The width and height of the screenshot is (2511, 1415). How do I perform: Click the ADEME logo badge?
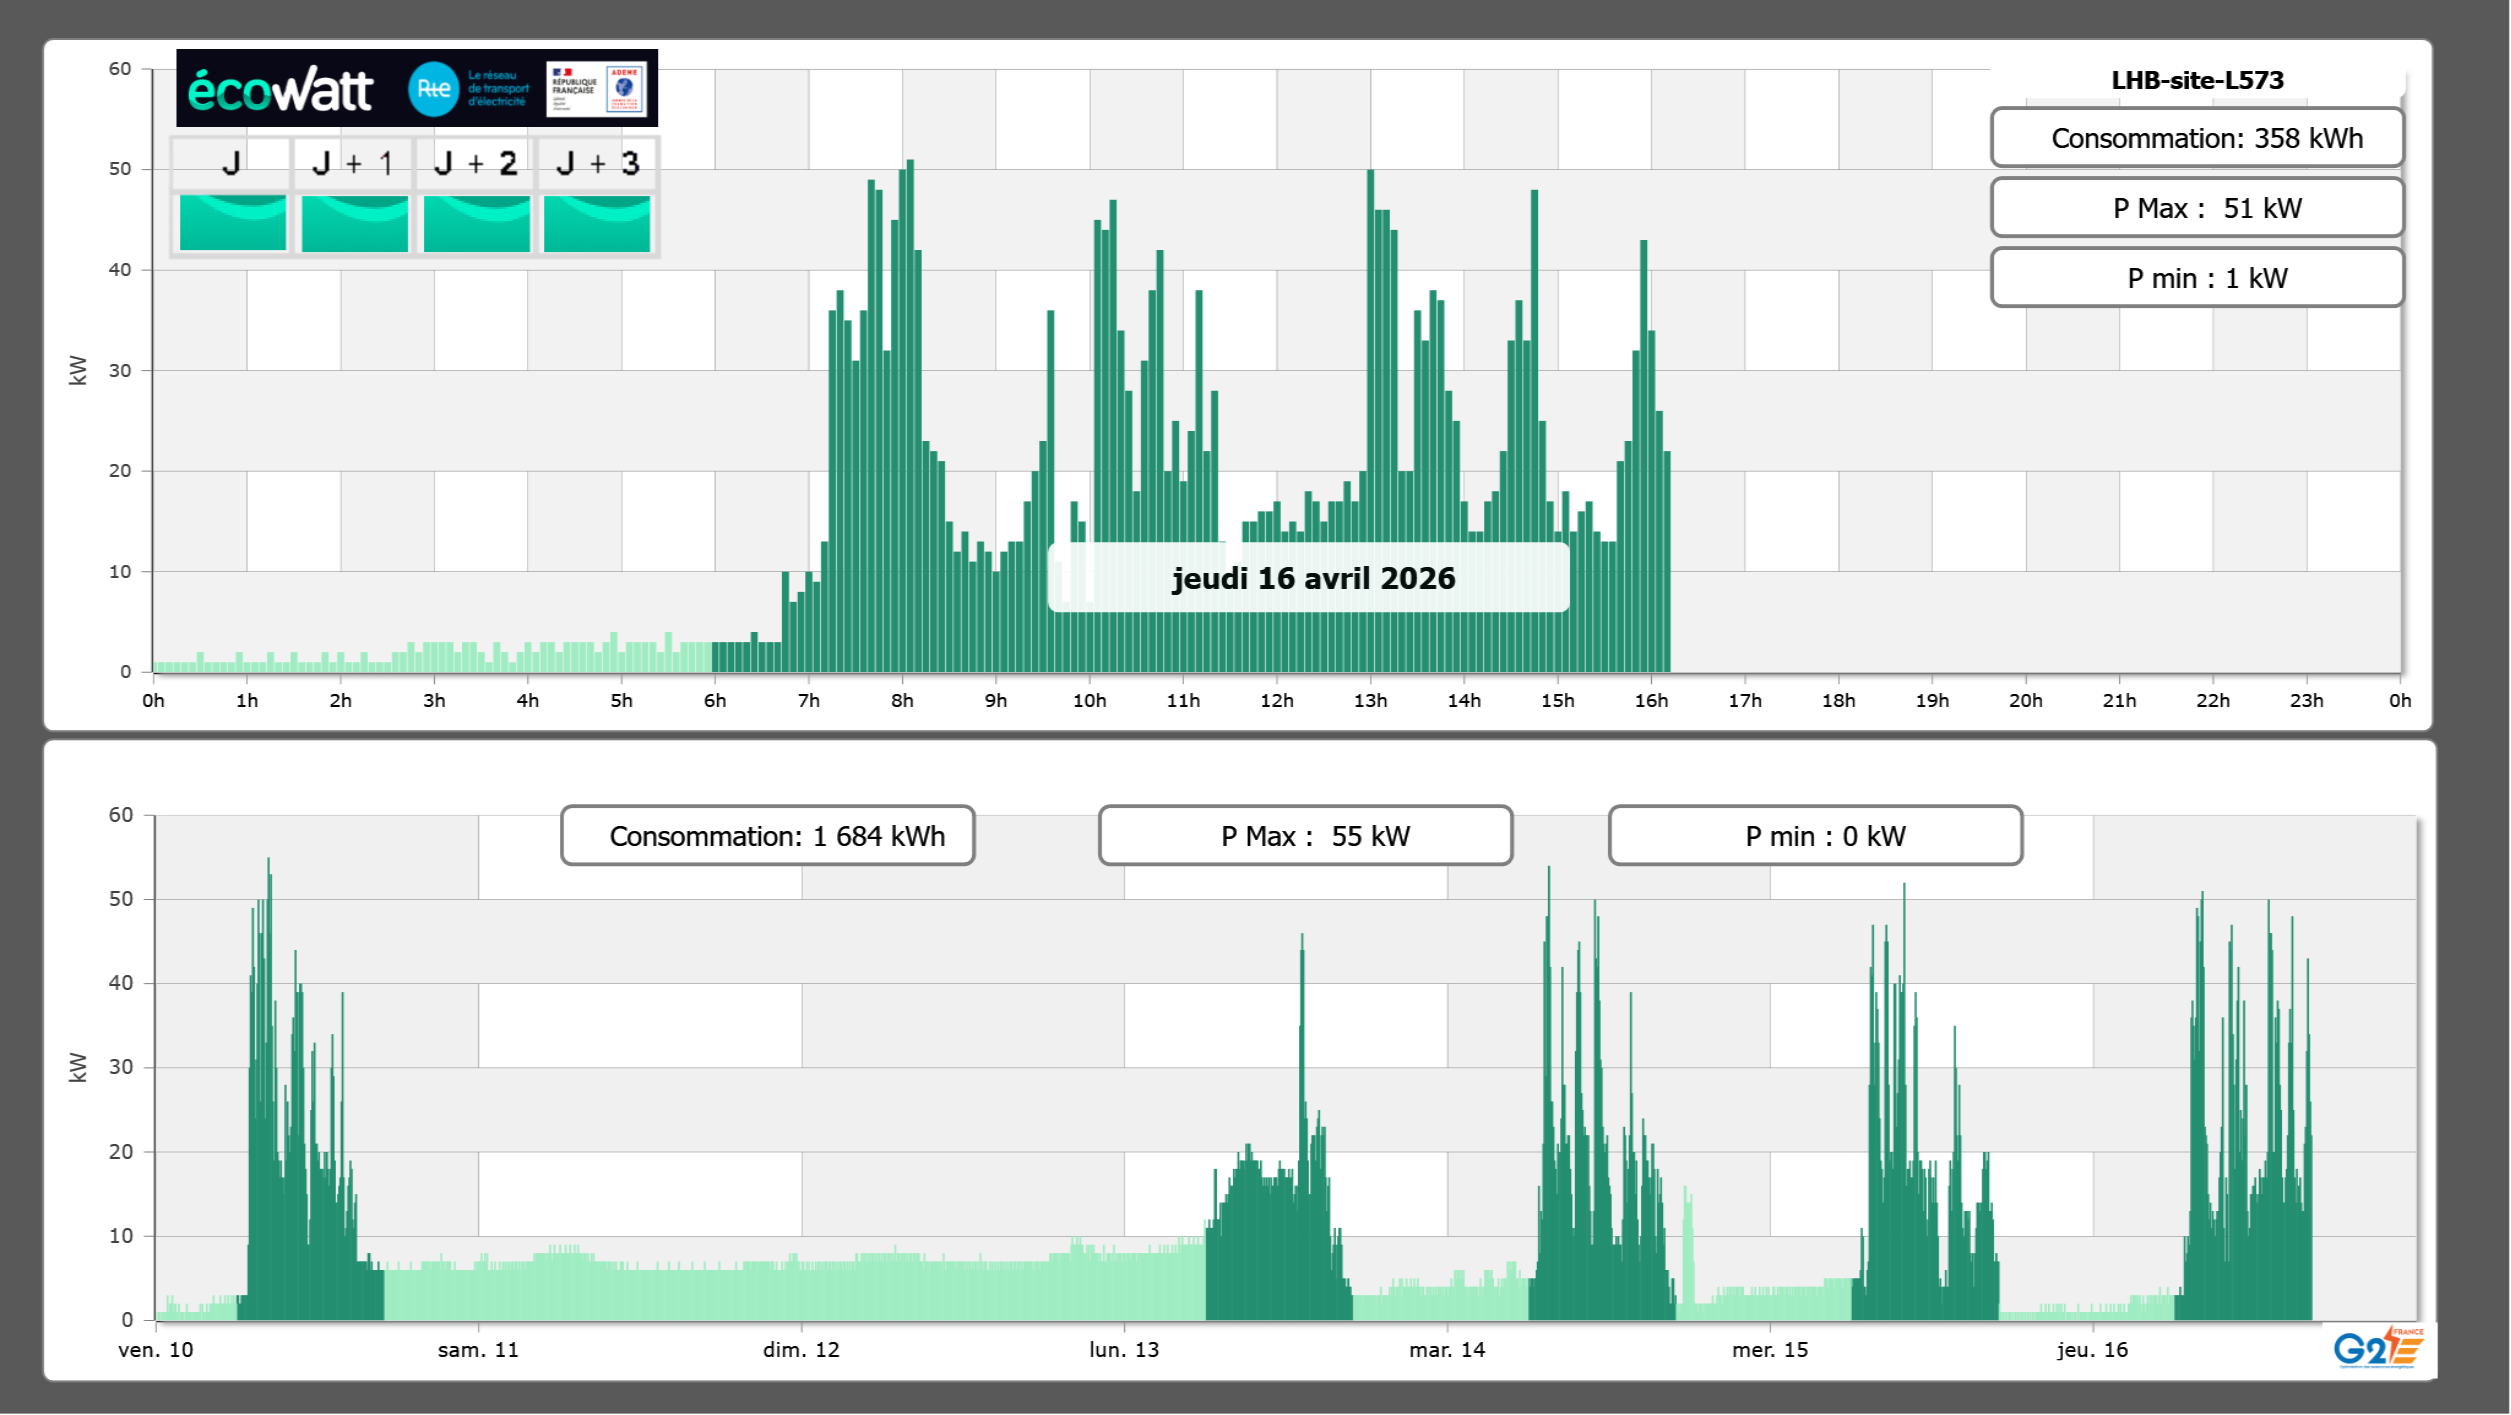[x=624, y=88]
